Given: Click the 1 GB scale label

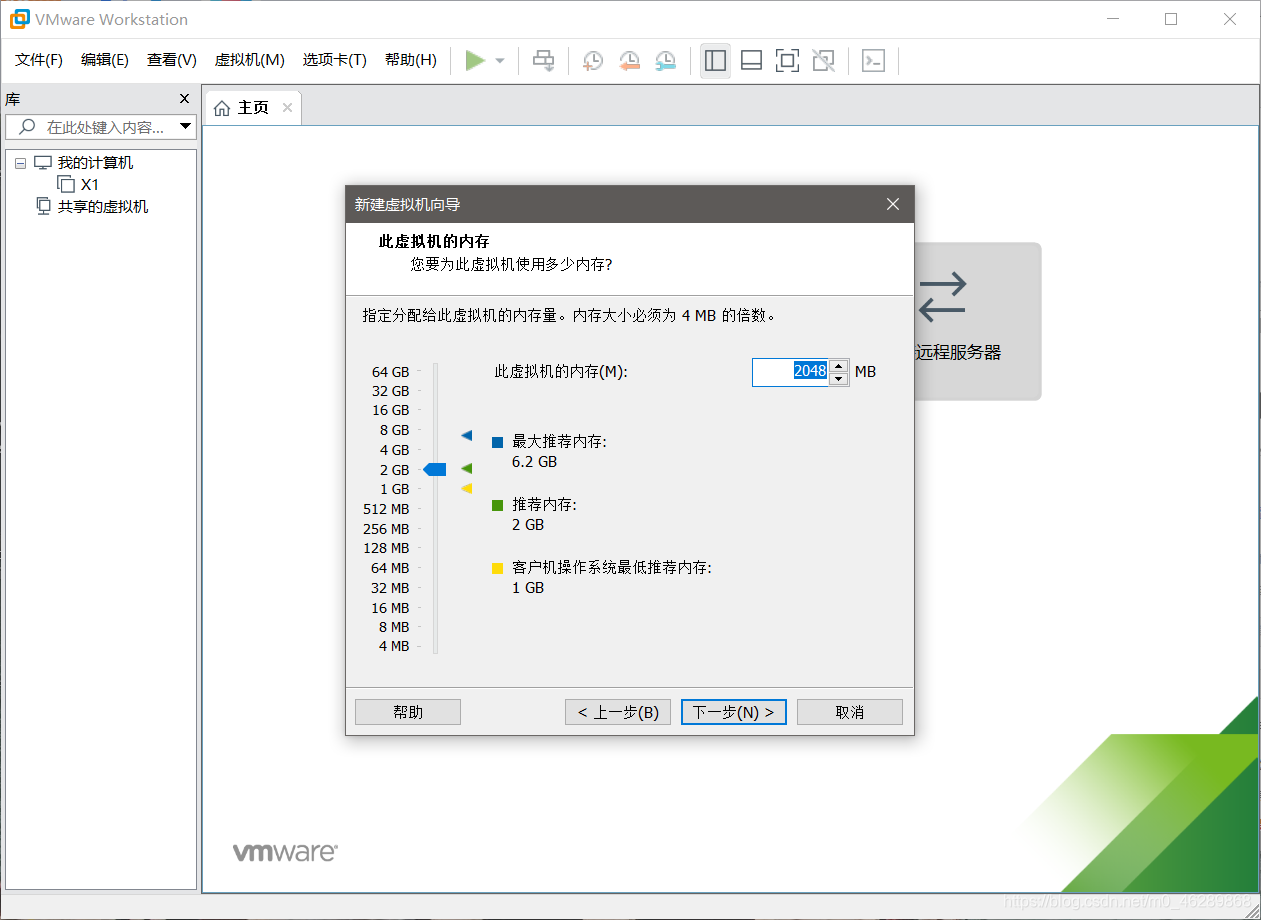Looking at the screenshot, I should coord(395,489).
